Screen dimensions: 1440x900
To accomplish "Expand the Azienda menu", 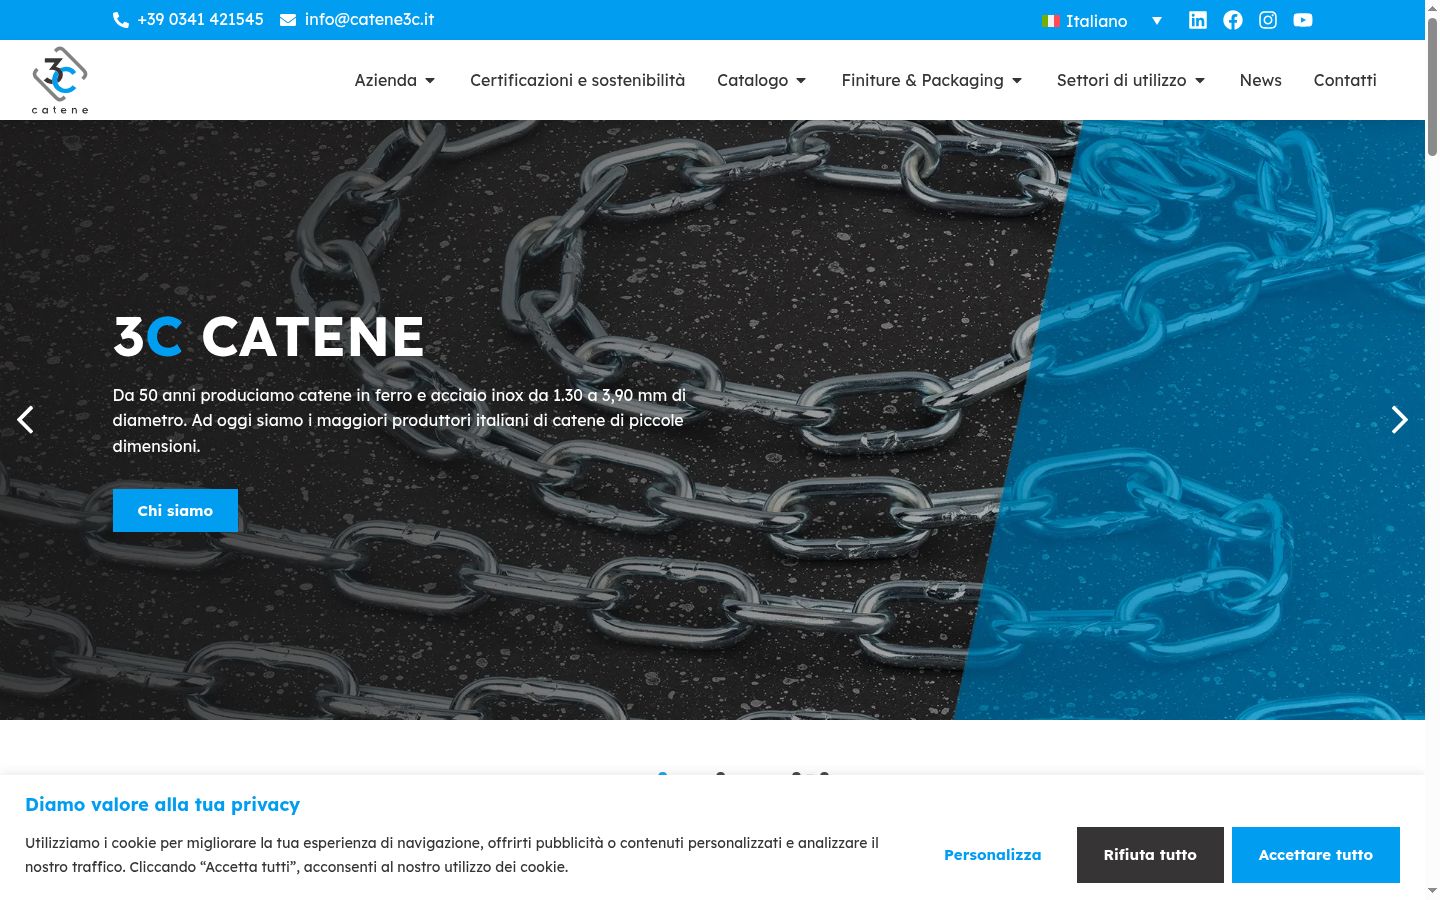I will pyautogui.click(x=395, y=80).
